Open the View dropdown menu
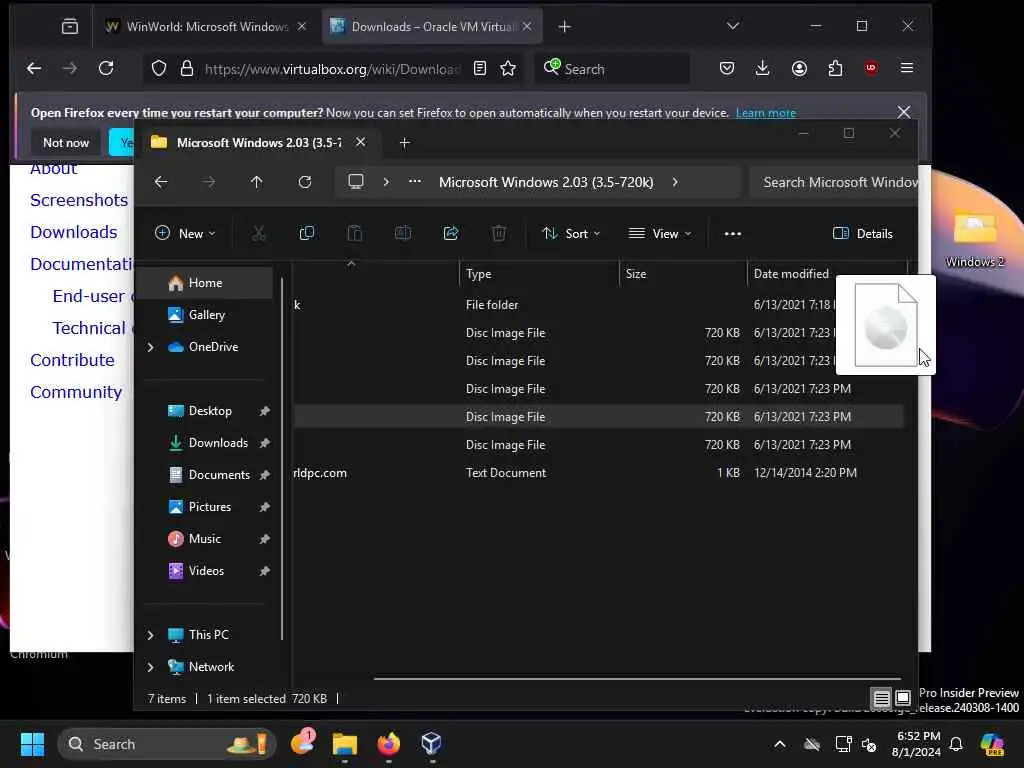Viewport: 1024px width, 768px height. coord(660,233)
